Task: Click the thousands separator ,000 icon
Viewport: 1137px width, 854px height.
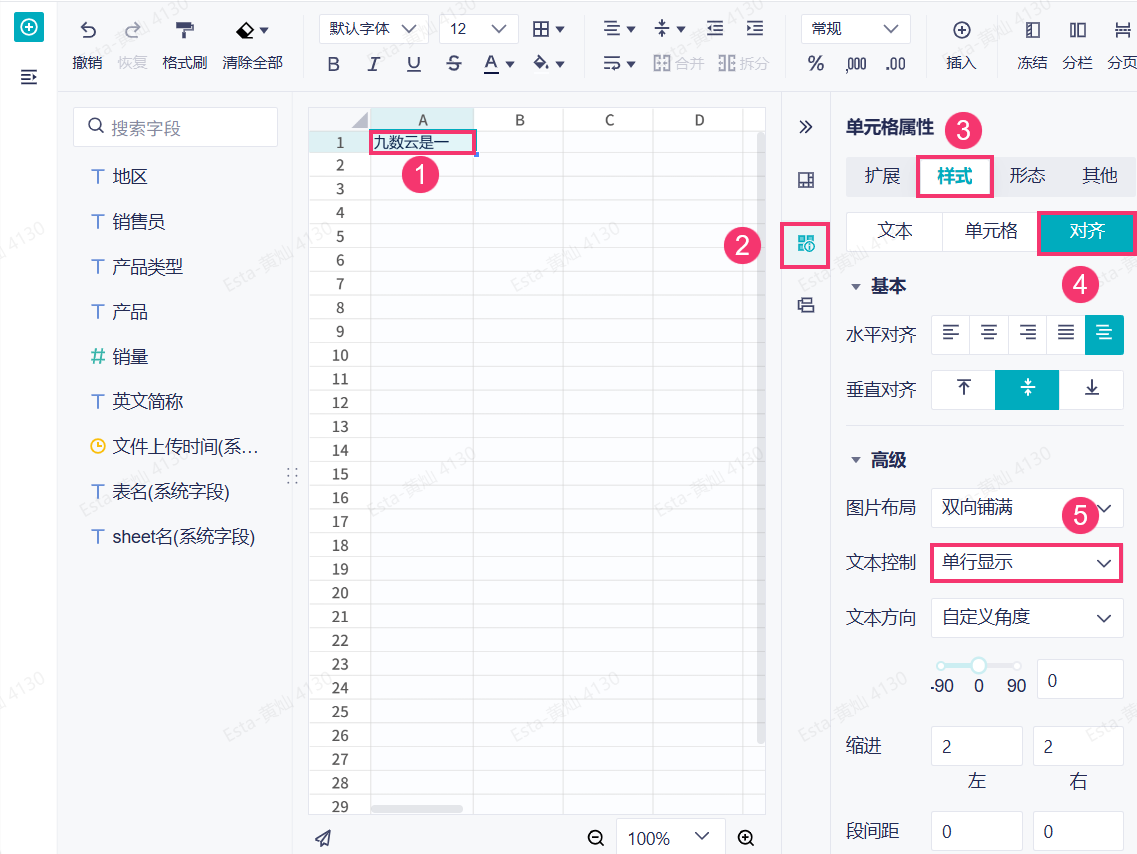Action: (x=856, y=64)
